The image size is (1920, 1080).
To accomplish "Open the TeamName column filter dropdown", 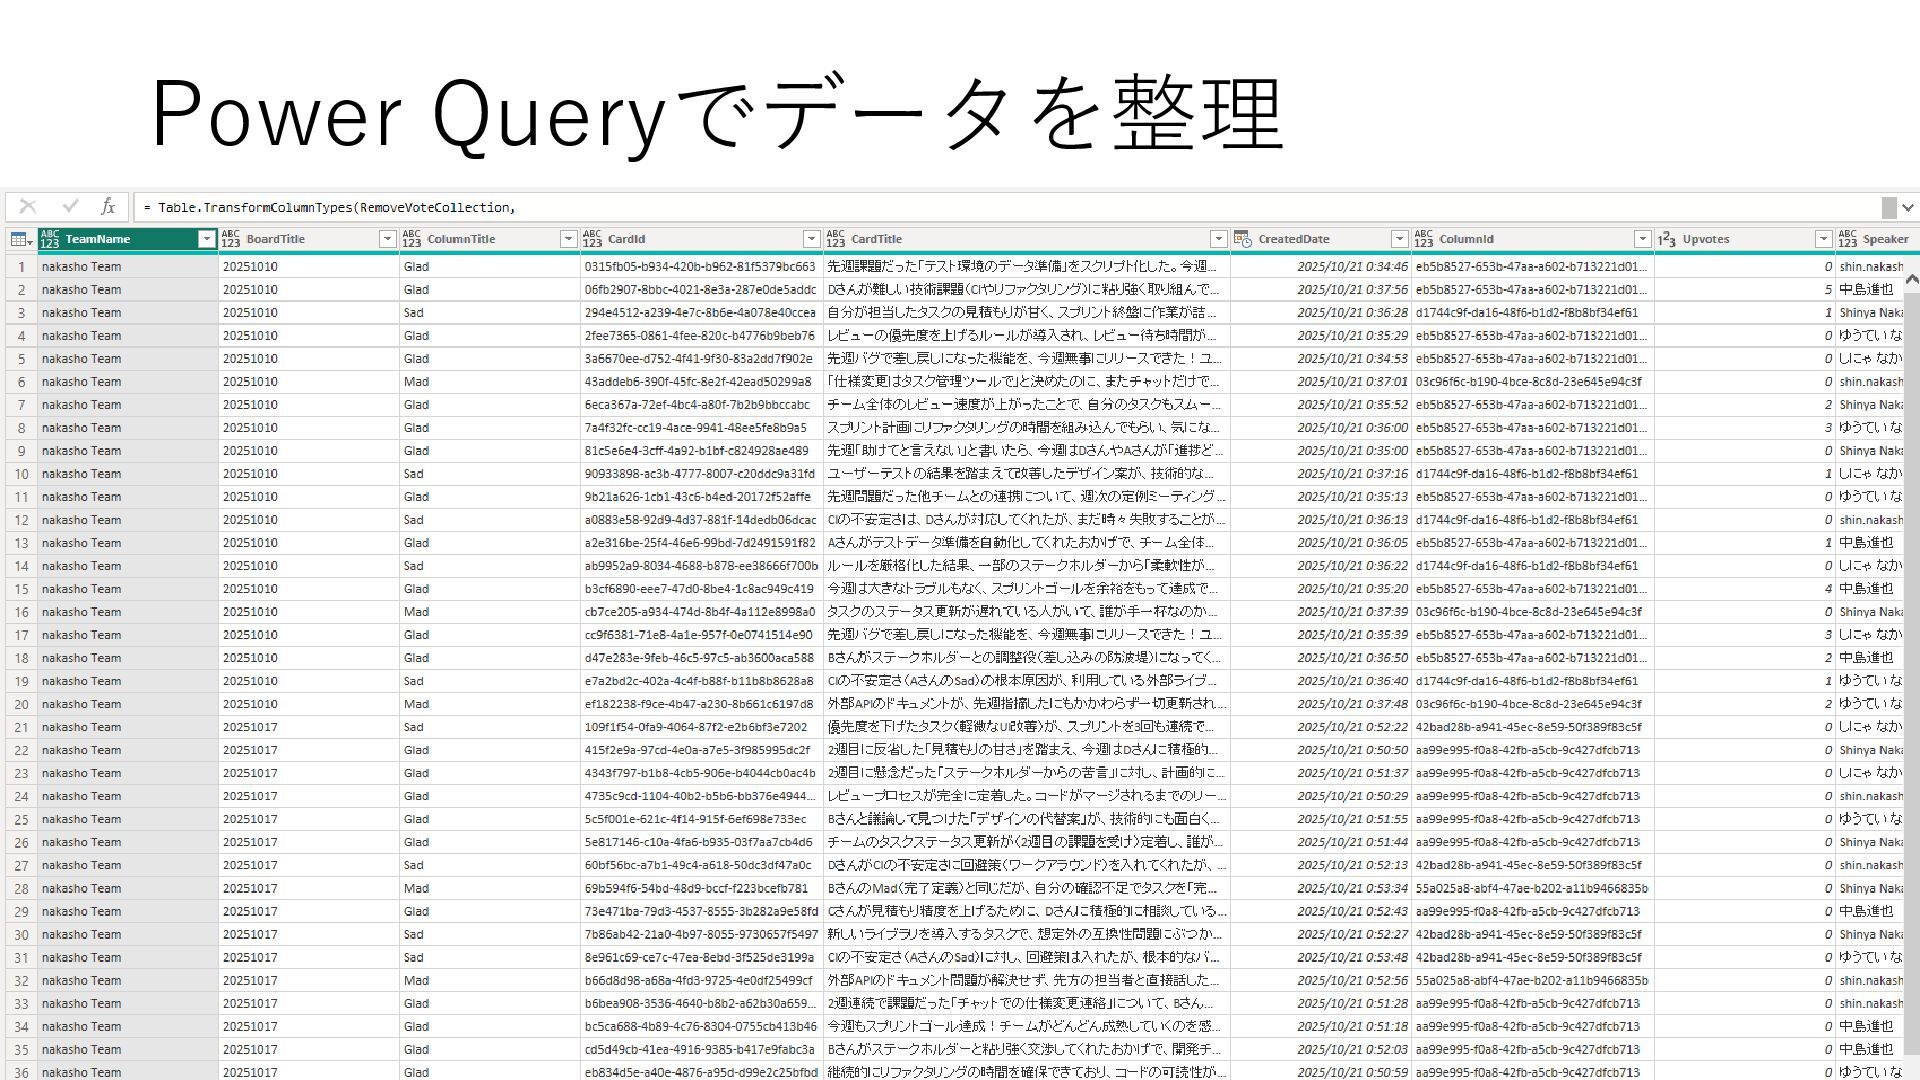I will tap(206, 239).
